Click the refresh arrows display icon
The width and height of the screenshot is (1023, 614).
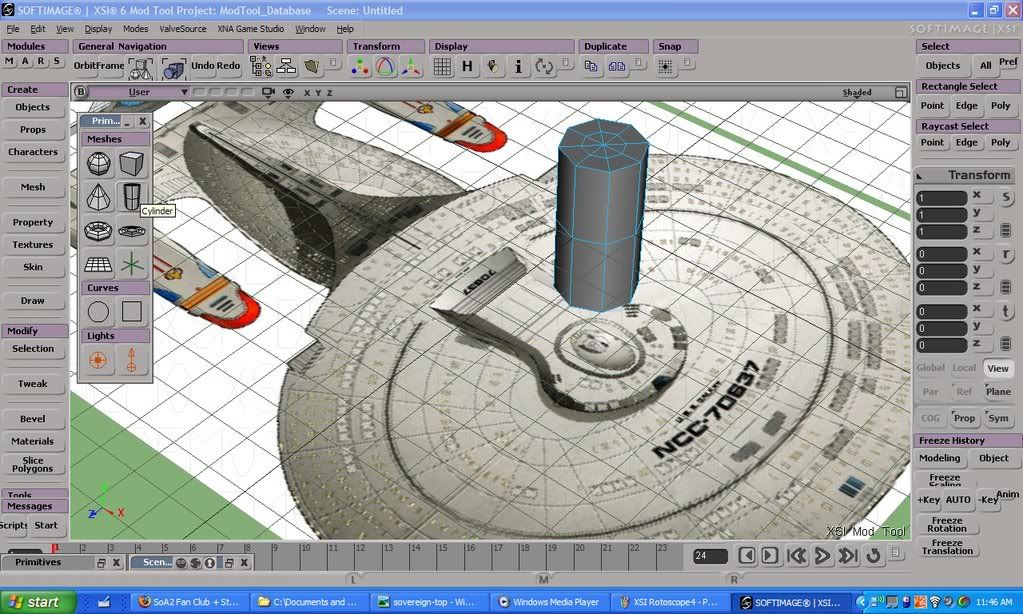tap(543, 67)
